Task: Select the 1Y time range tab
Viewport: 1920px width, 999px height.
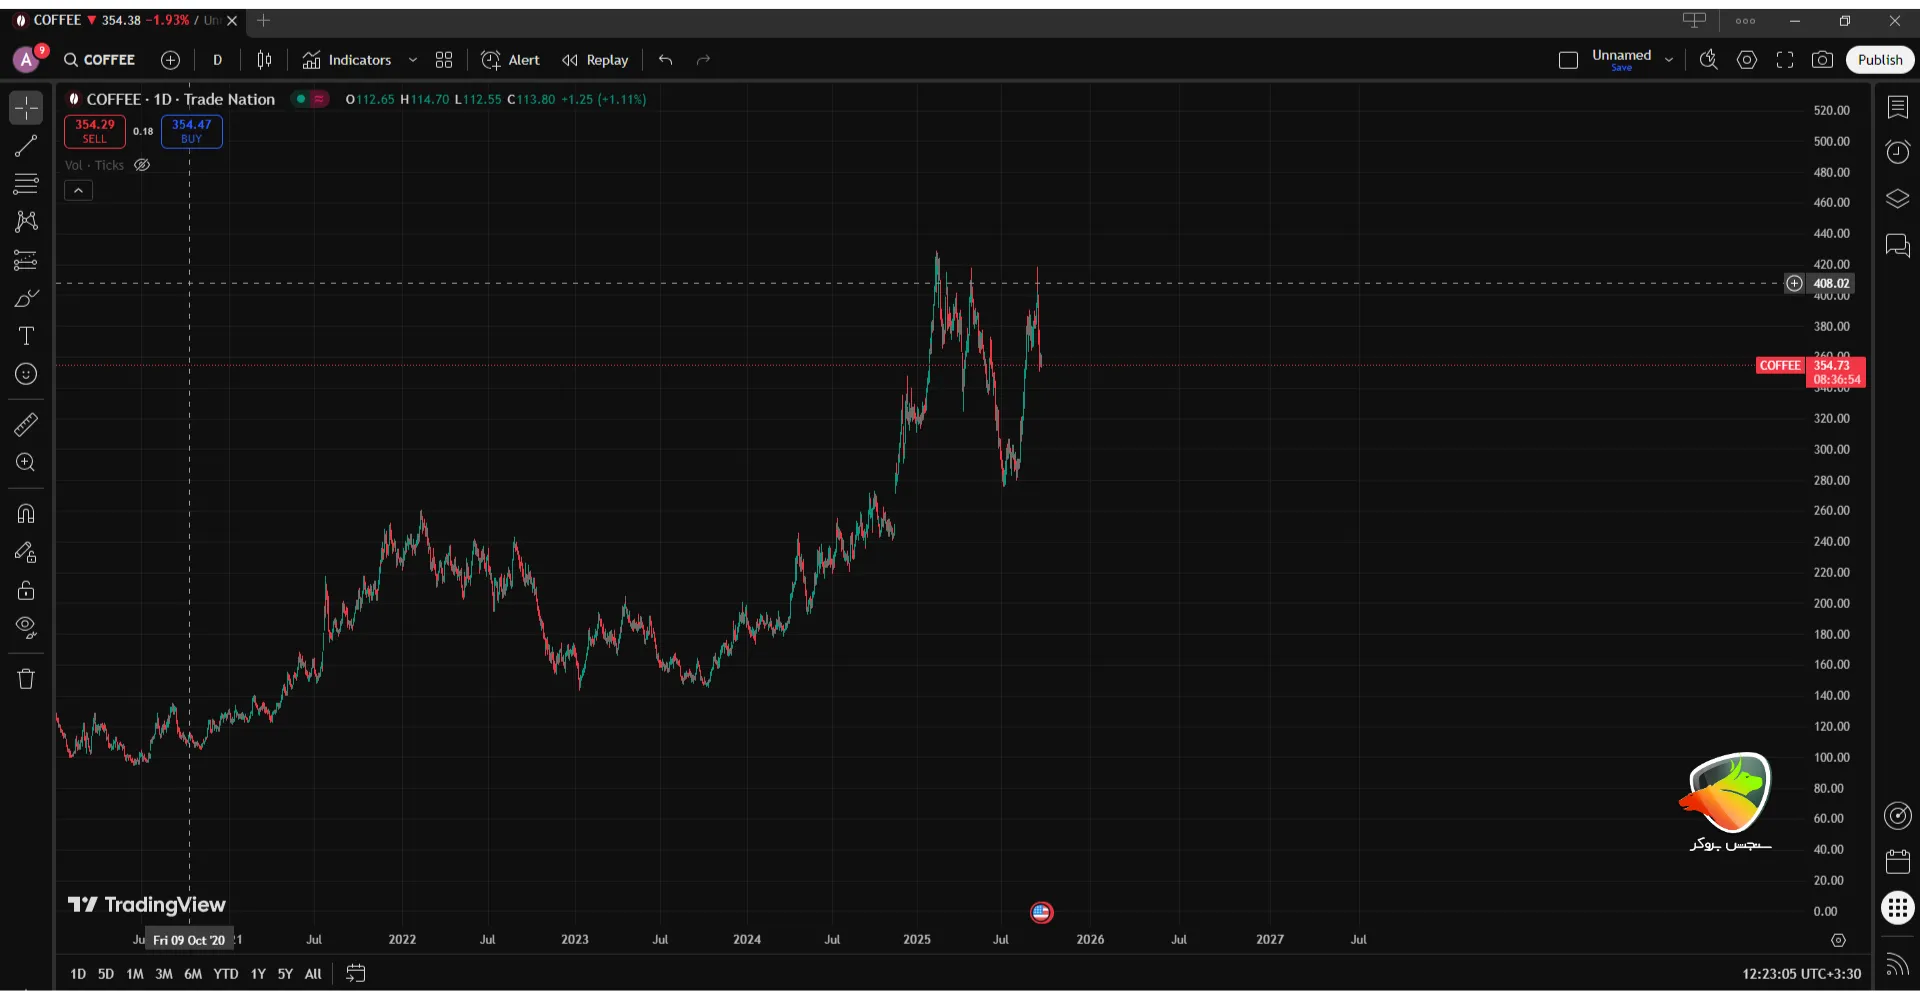Action: (x=258, y=974)
